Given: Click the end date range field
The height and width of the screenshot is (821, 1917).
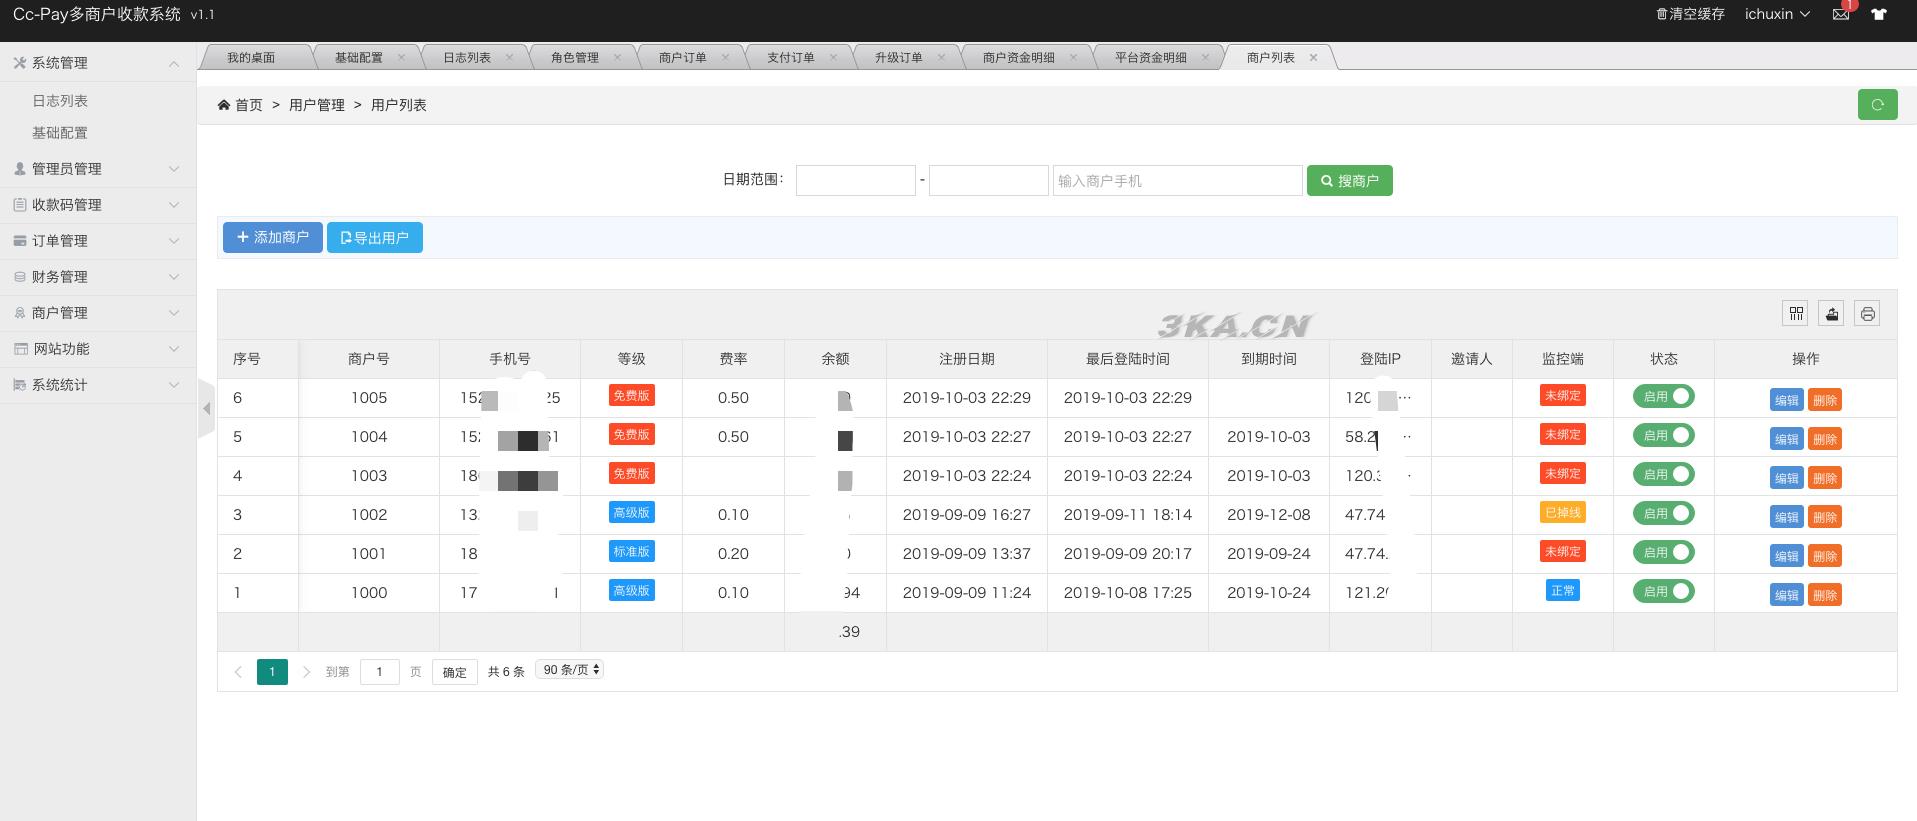Looking at the screenshot, I should (989, 181).
